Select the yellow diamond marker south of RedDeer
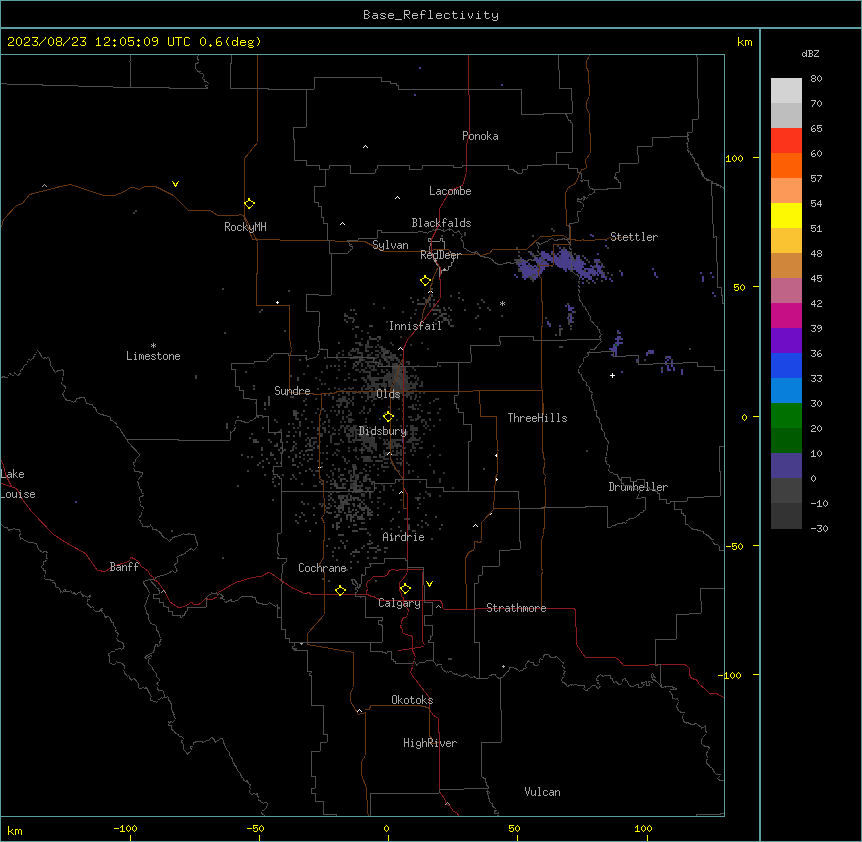Viewport: 862px width, 842px height. pos(425,281)
